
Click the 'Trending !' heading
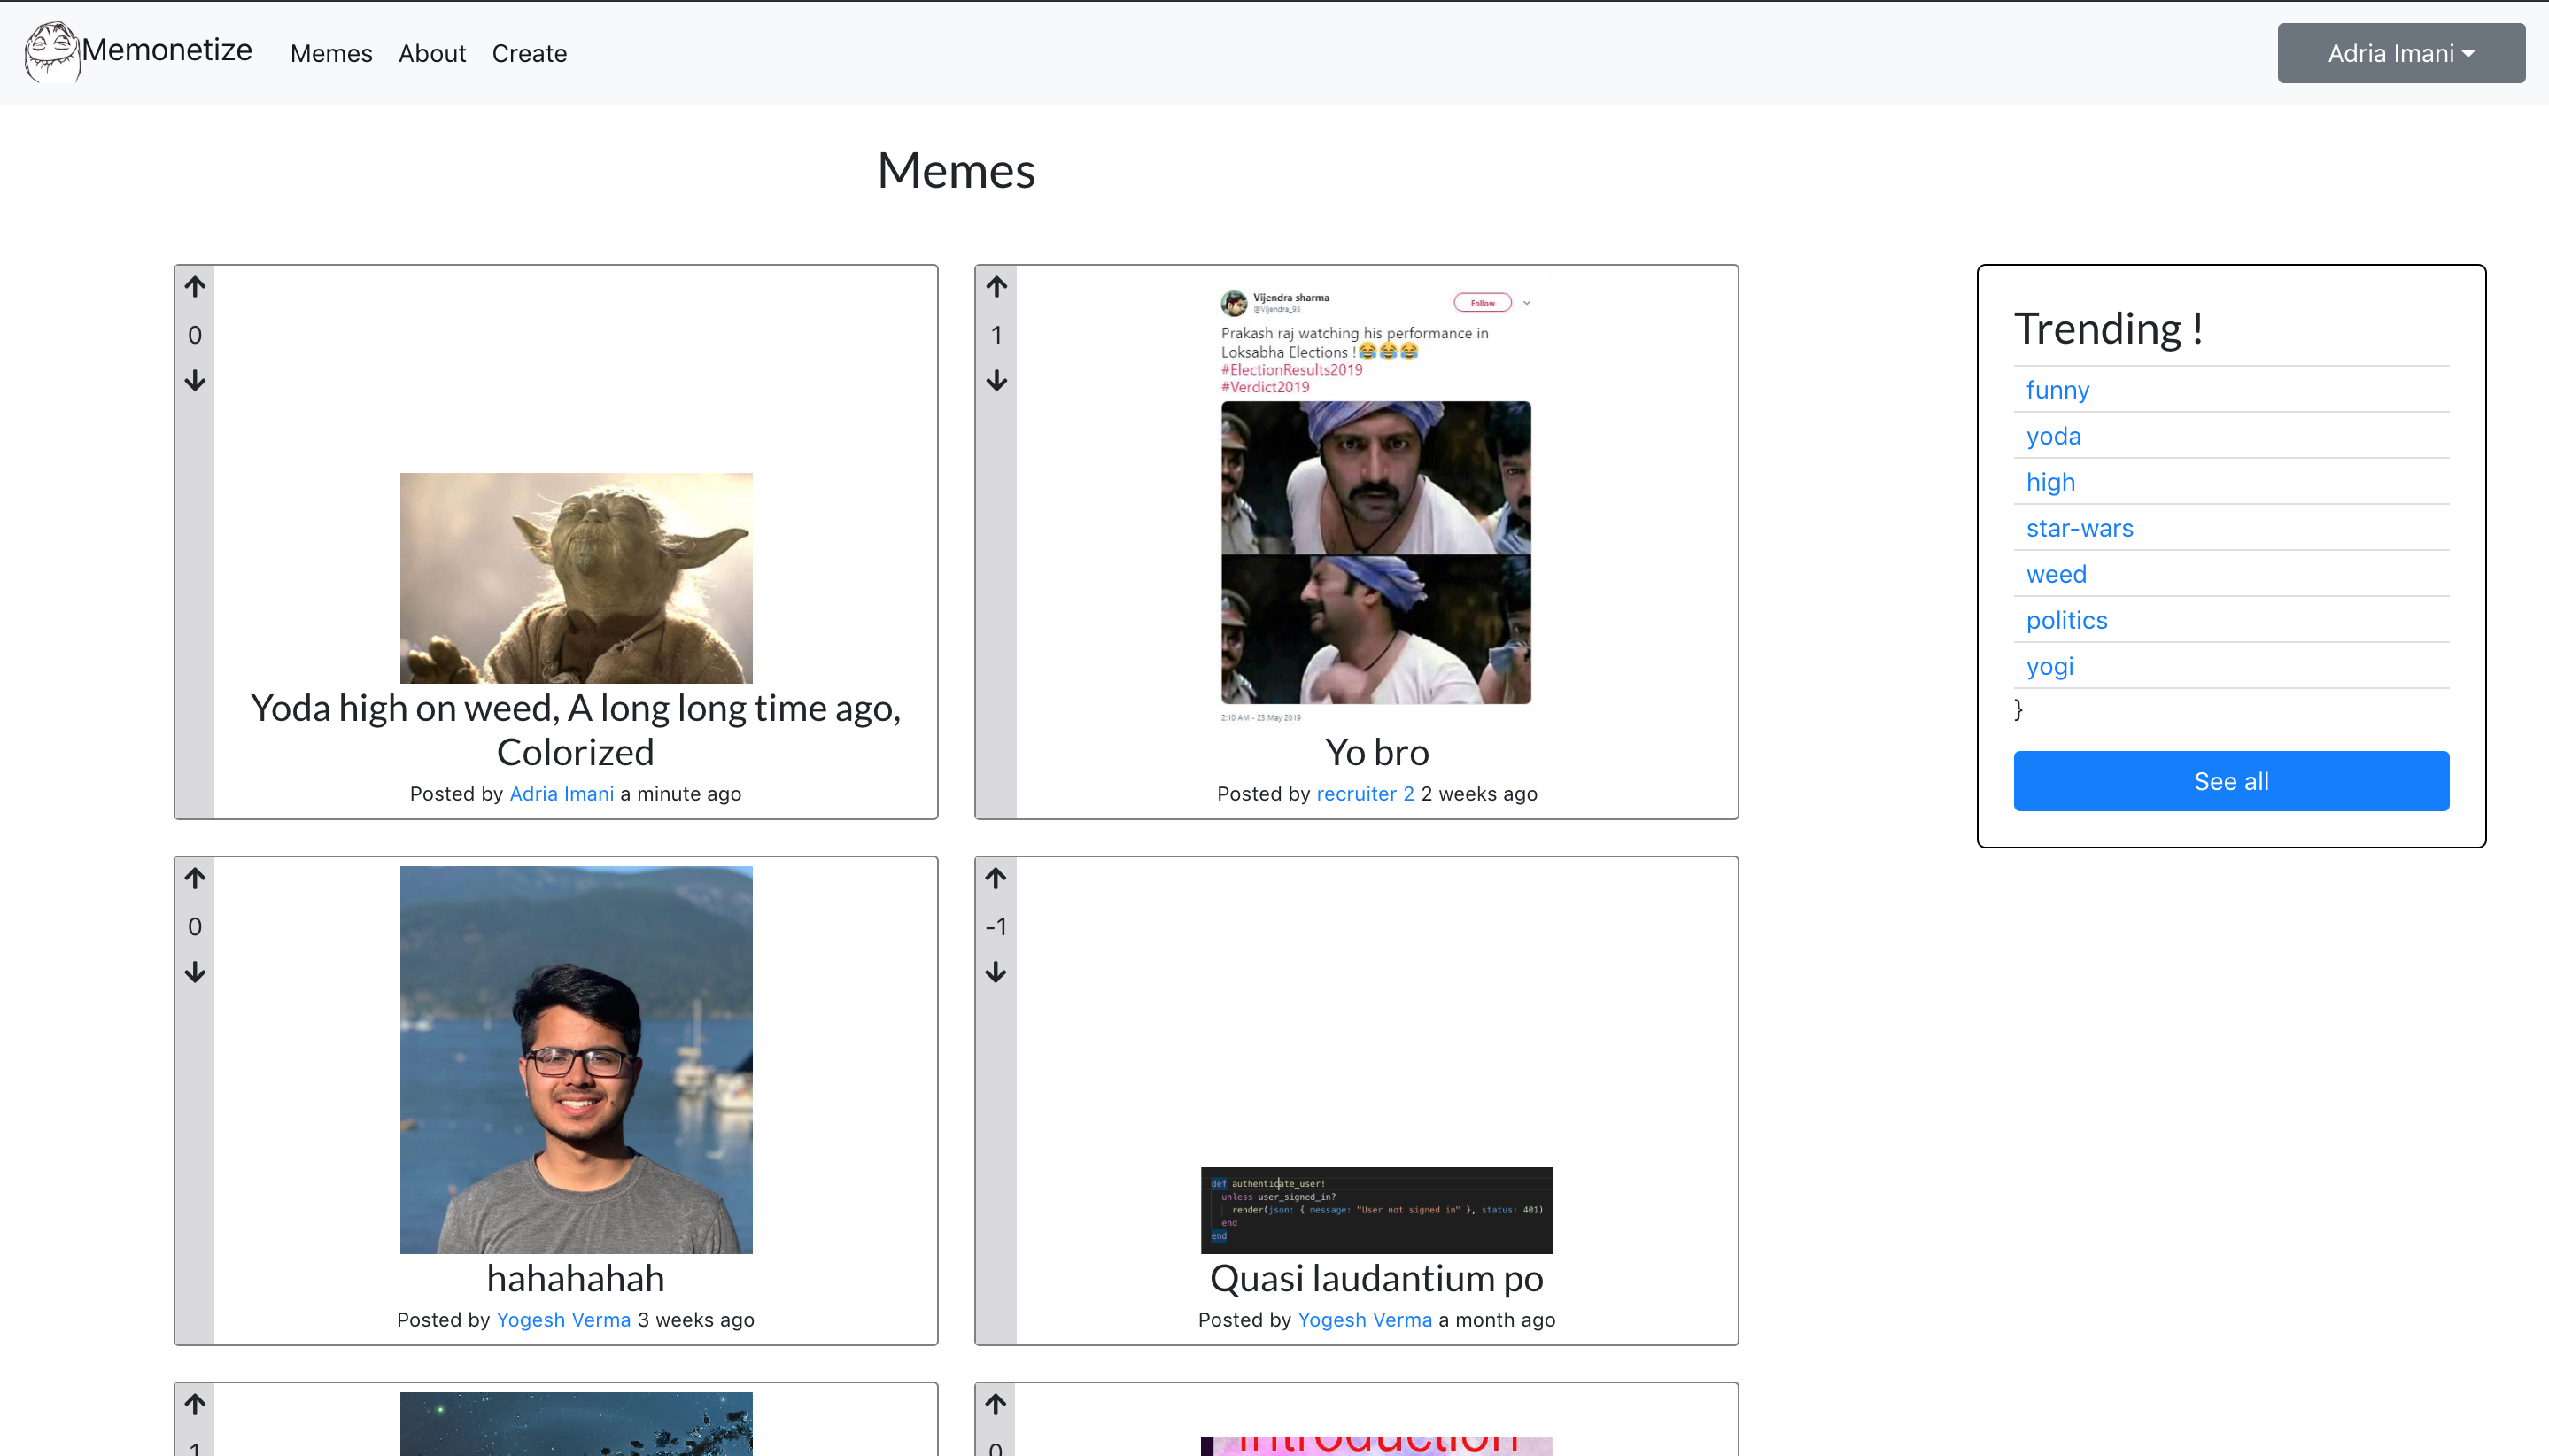(x=2108, y=328)
